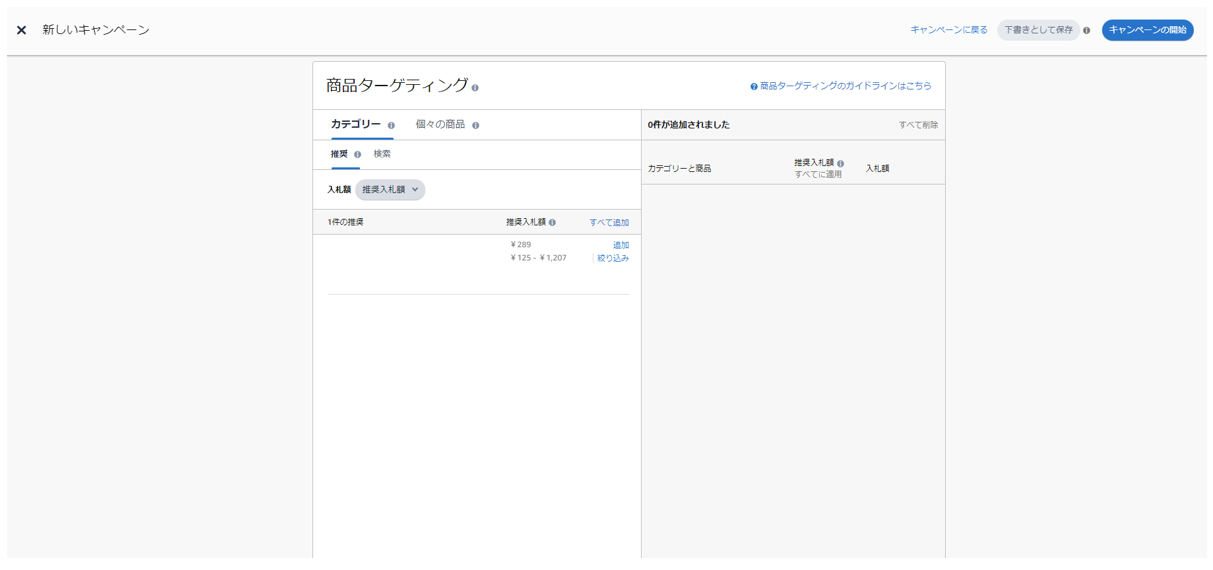Click 追加 link for the ¥289 suggestion
Screen dimensions: 1213x570
[x=621, y=245]
